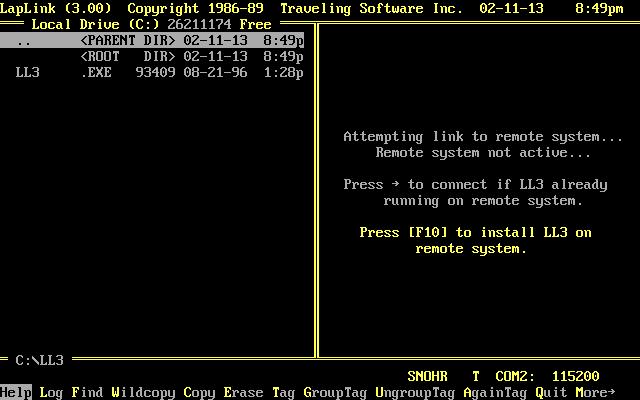The image size is (640, 400).
Task: Select Wildcopy in the command bar
Action: (x=143, y=392)
